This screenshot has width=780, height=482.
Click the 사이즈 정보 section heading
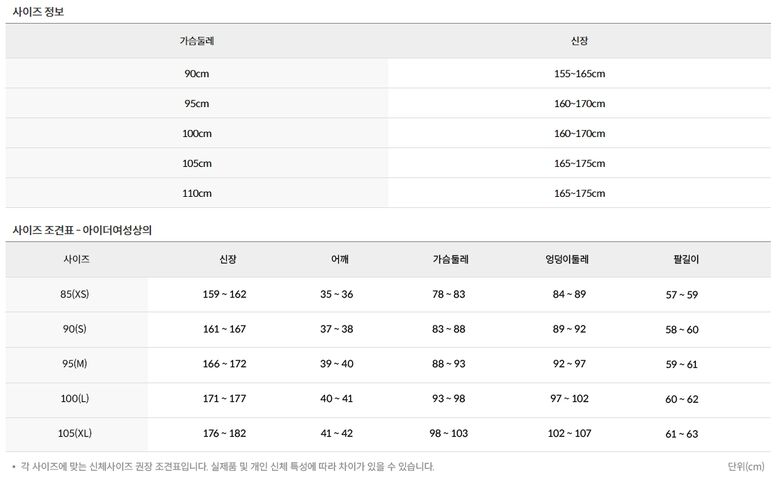pos(39,11)
